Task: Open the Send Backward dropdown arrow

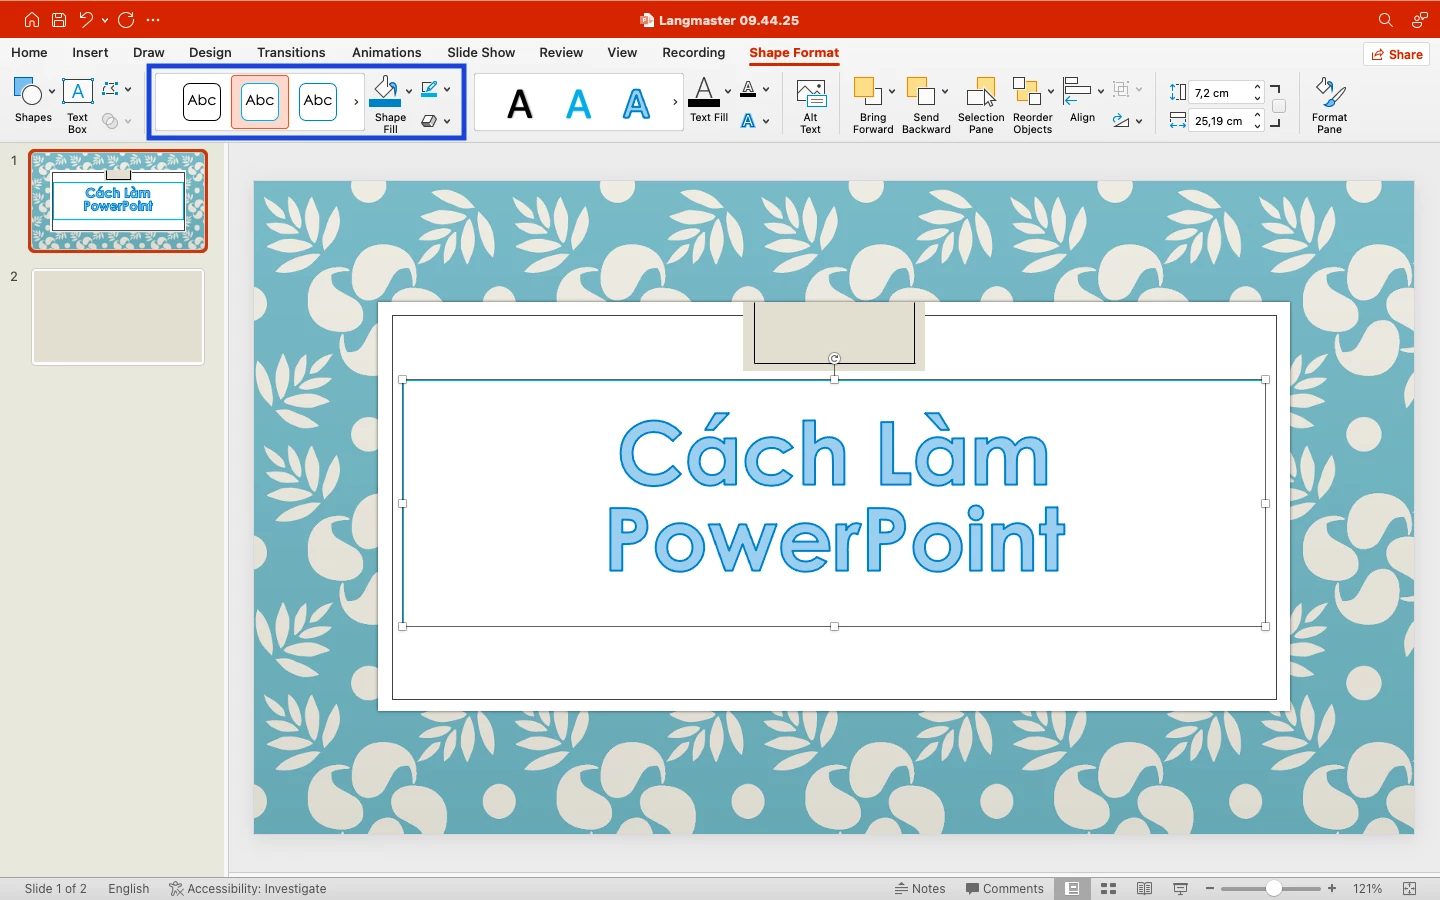Action: (945, 91)
